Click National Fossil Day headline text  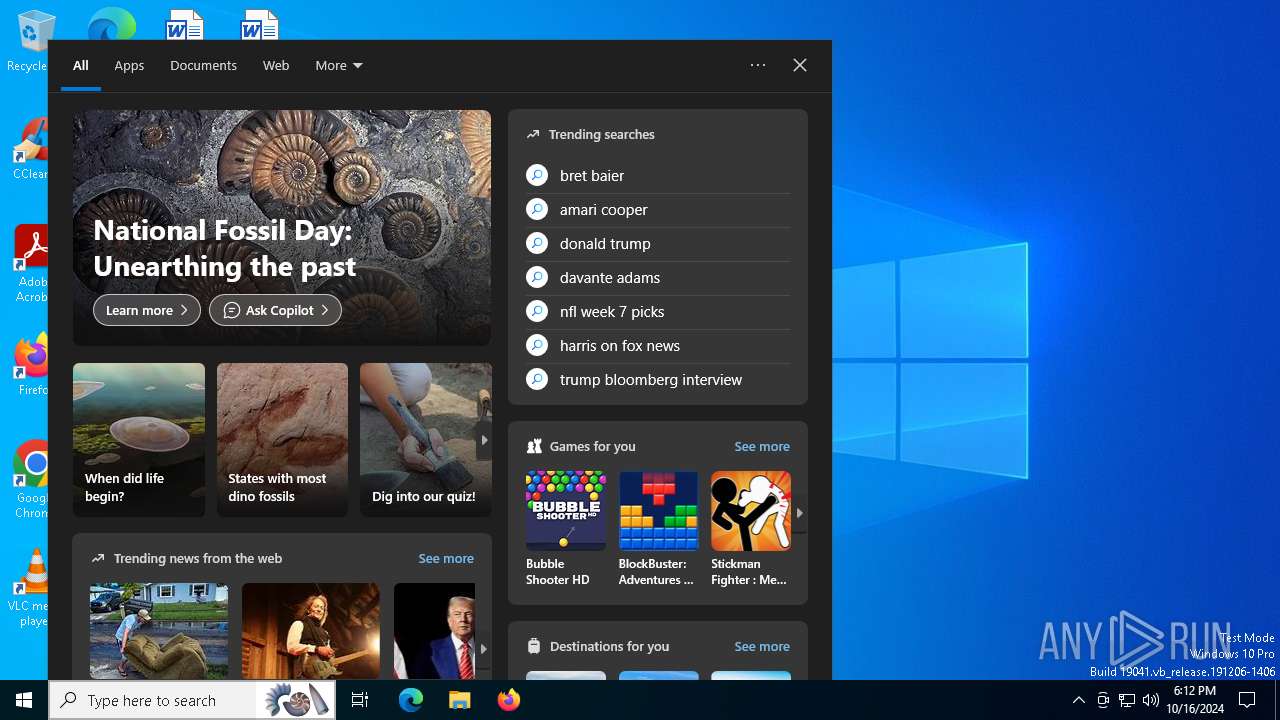pos(225,248)
